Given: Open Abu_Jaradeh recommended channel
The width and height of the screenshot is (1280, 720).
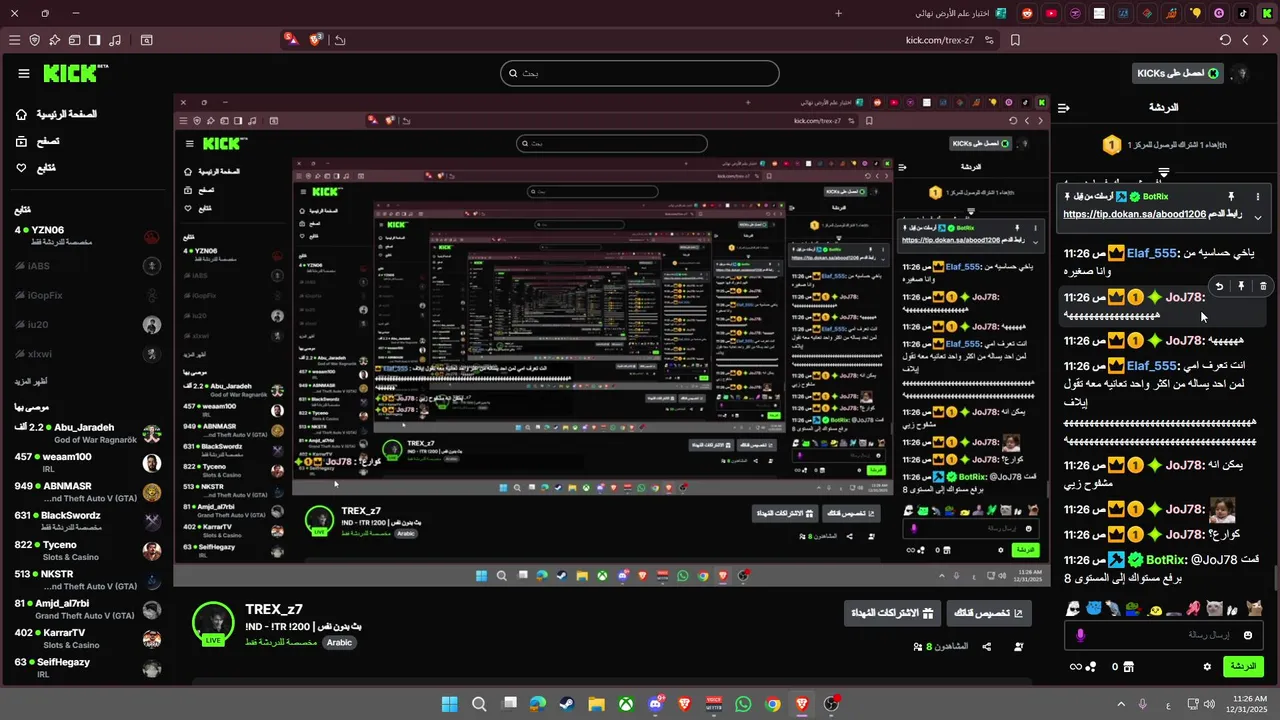Looking at the screenshot, I should click(87, 433).
